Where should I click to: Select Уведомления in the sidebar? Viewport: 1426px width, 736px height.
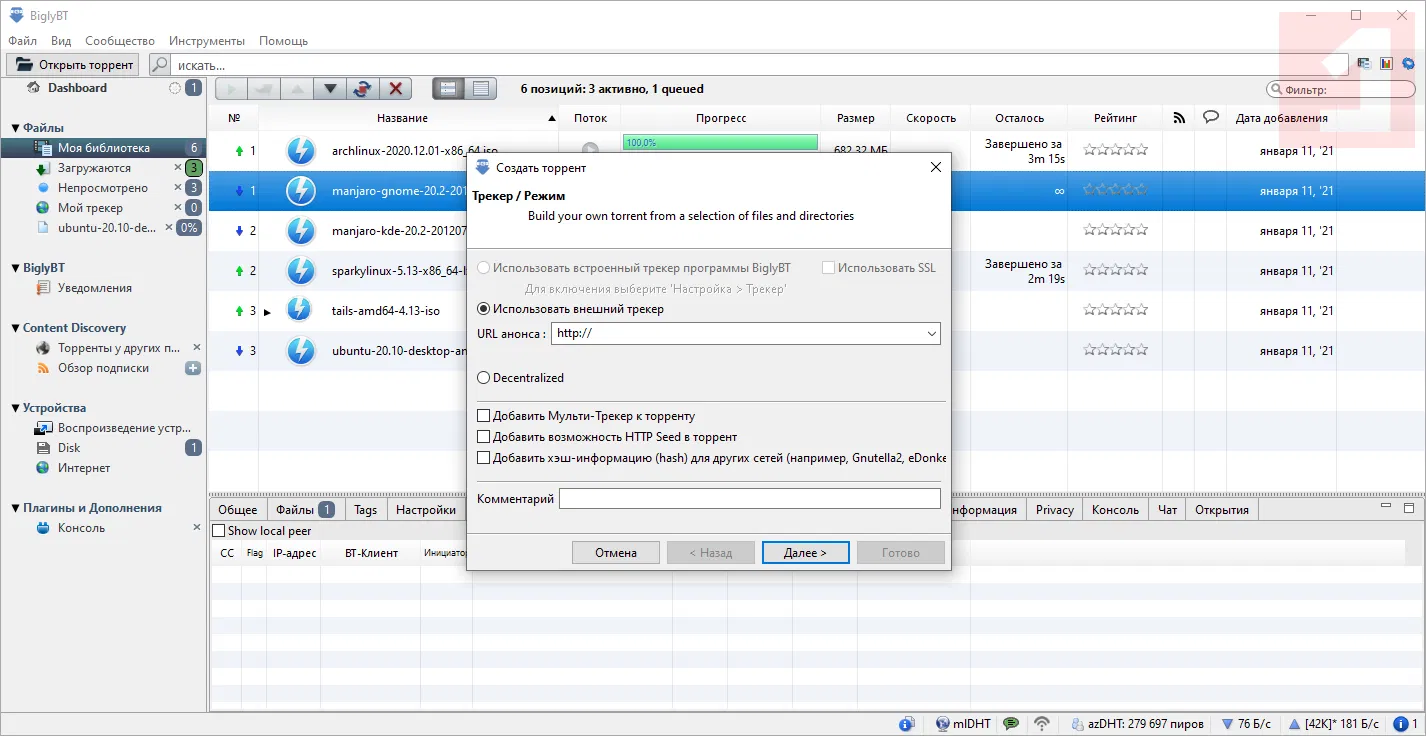point(95,288)
